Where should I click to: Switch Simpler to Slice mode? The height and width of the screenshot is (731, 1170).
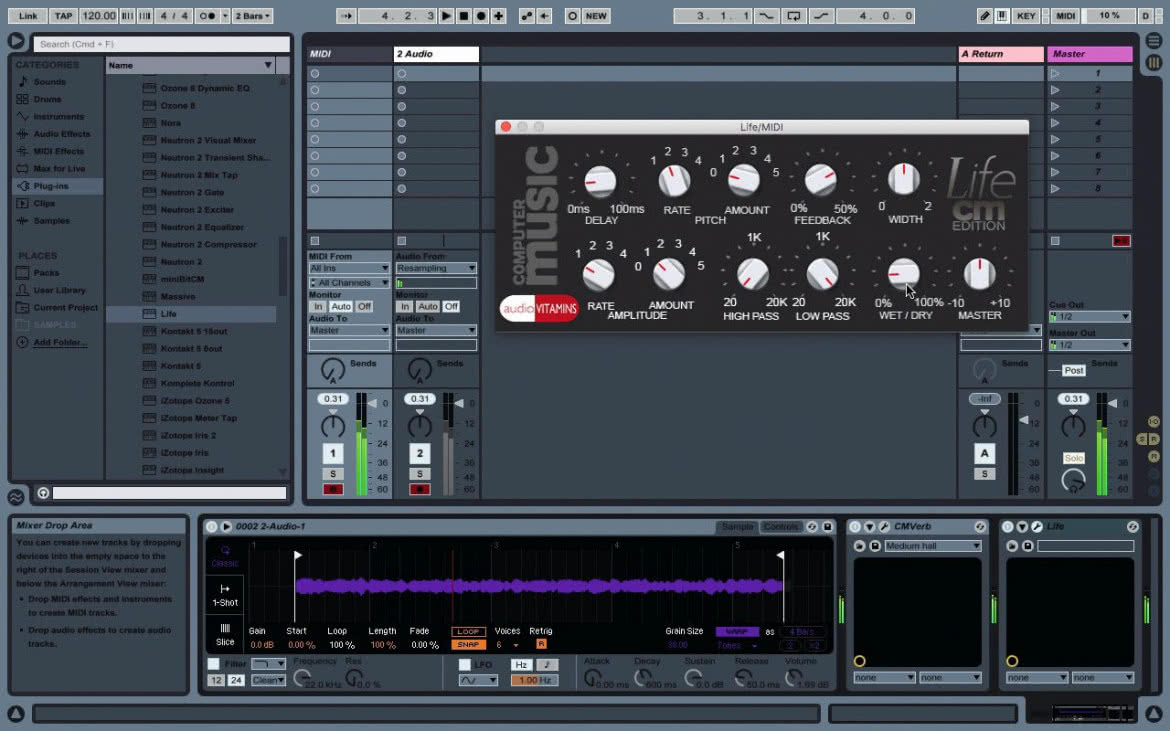click(225, 635)
